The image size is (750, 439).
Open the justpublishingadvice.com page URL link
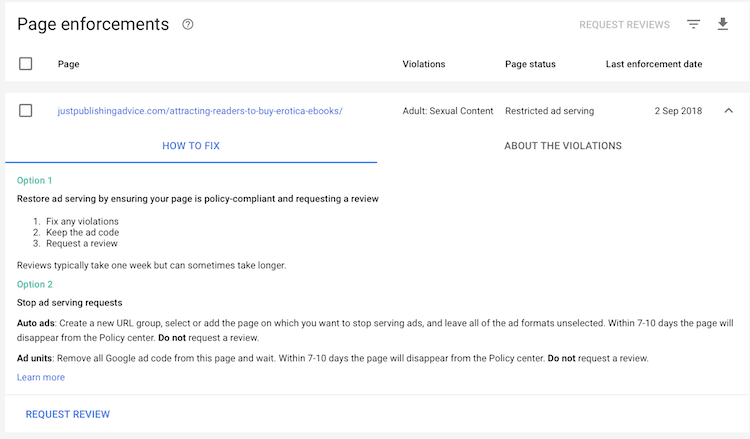tap(200, 111)
